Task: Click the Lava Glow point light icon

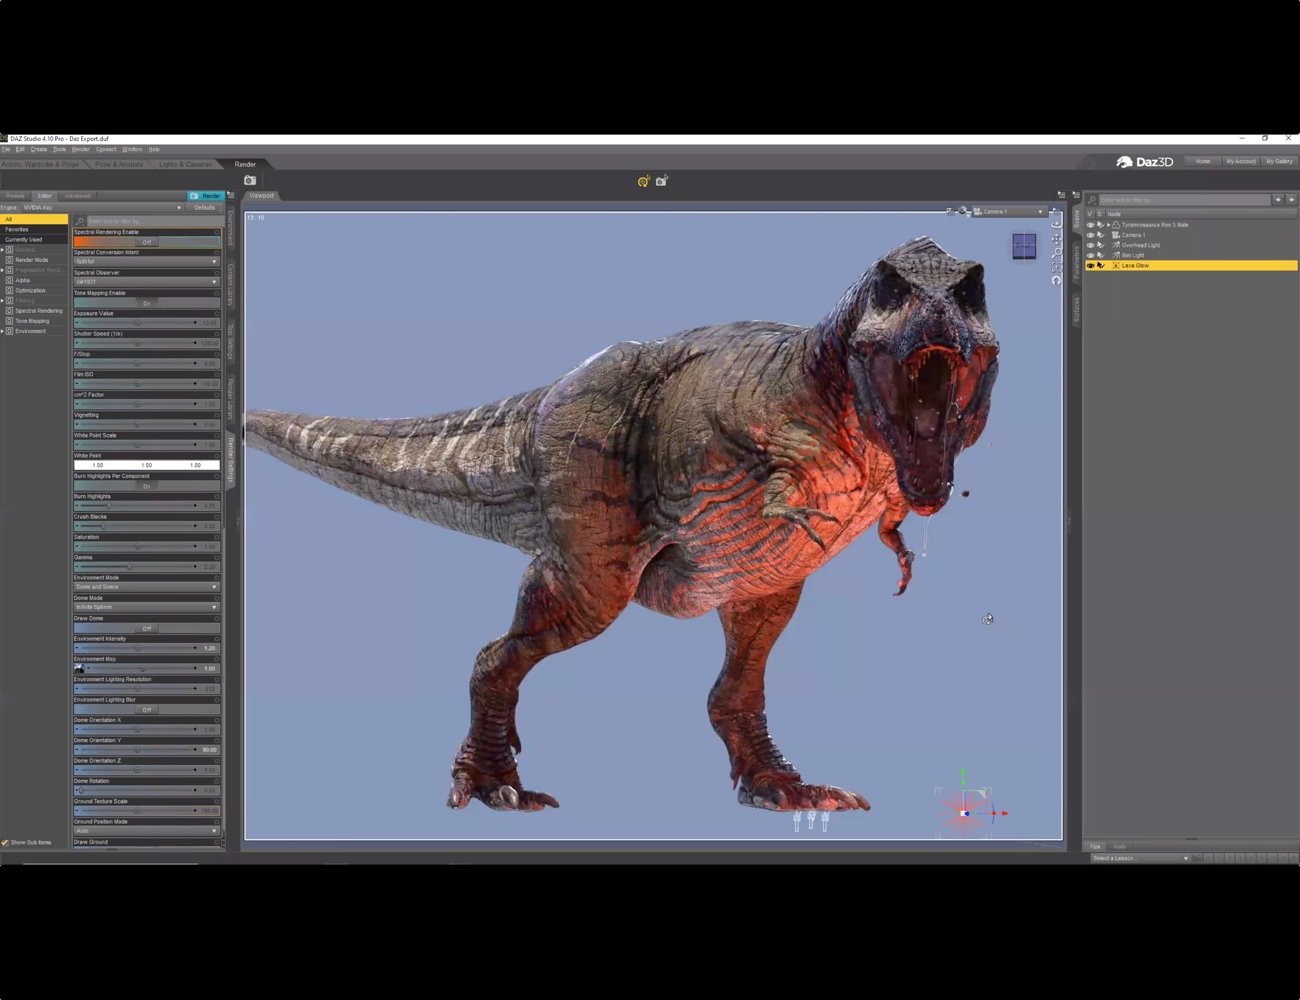Action: (x=1116, y=266)
